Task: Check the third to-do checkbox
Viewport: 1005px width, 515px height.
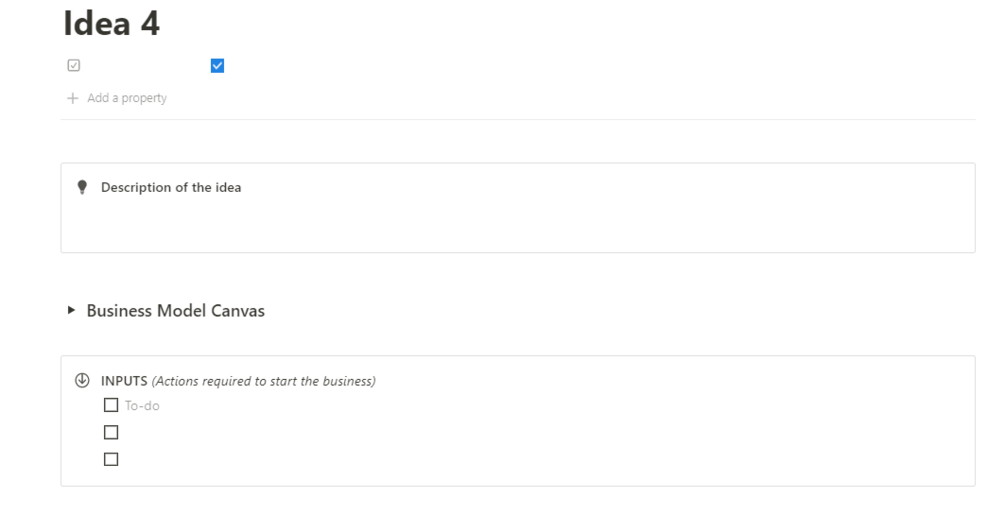Action: [111, 460]
